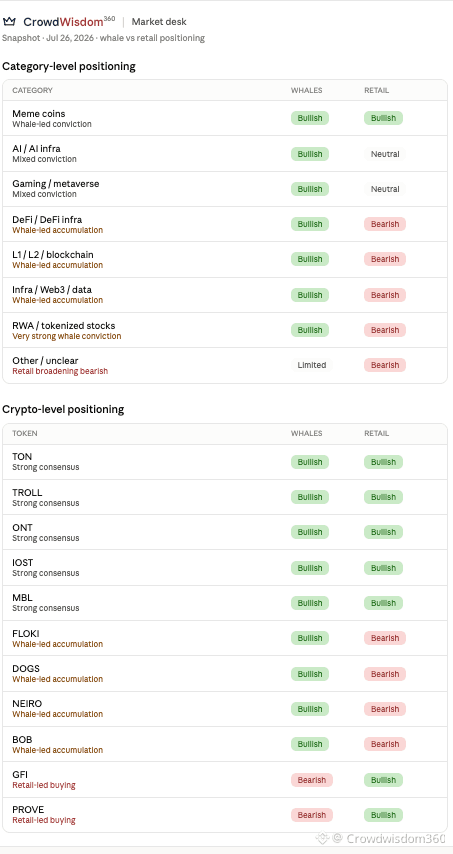Select the Market desk header label
This screenshot has width=453, height=854.
159,22
